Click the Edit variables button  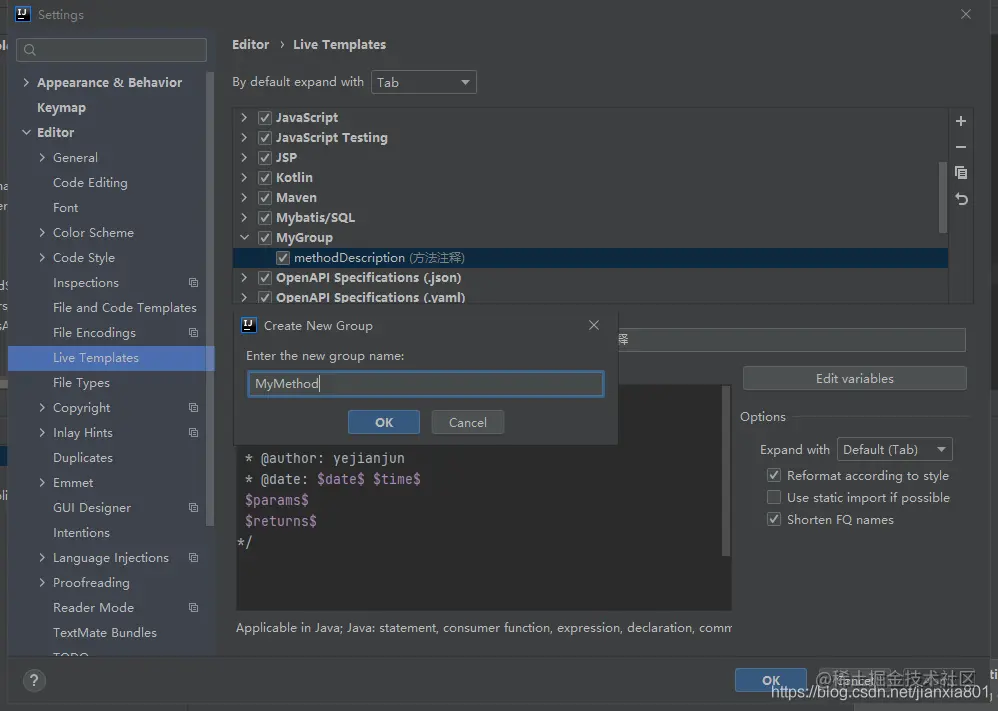tap(855, 379)
